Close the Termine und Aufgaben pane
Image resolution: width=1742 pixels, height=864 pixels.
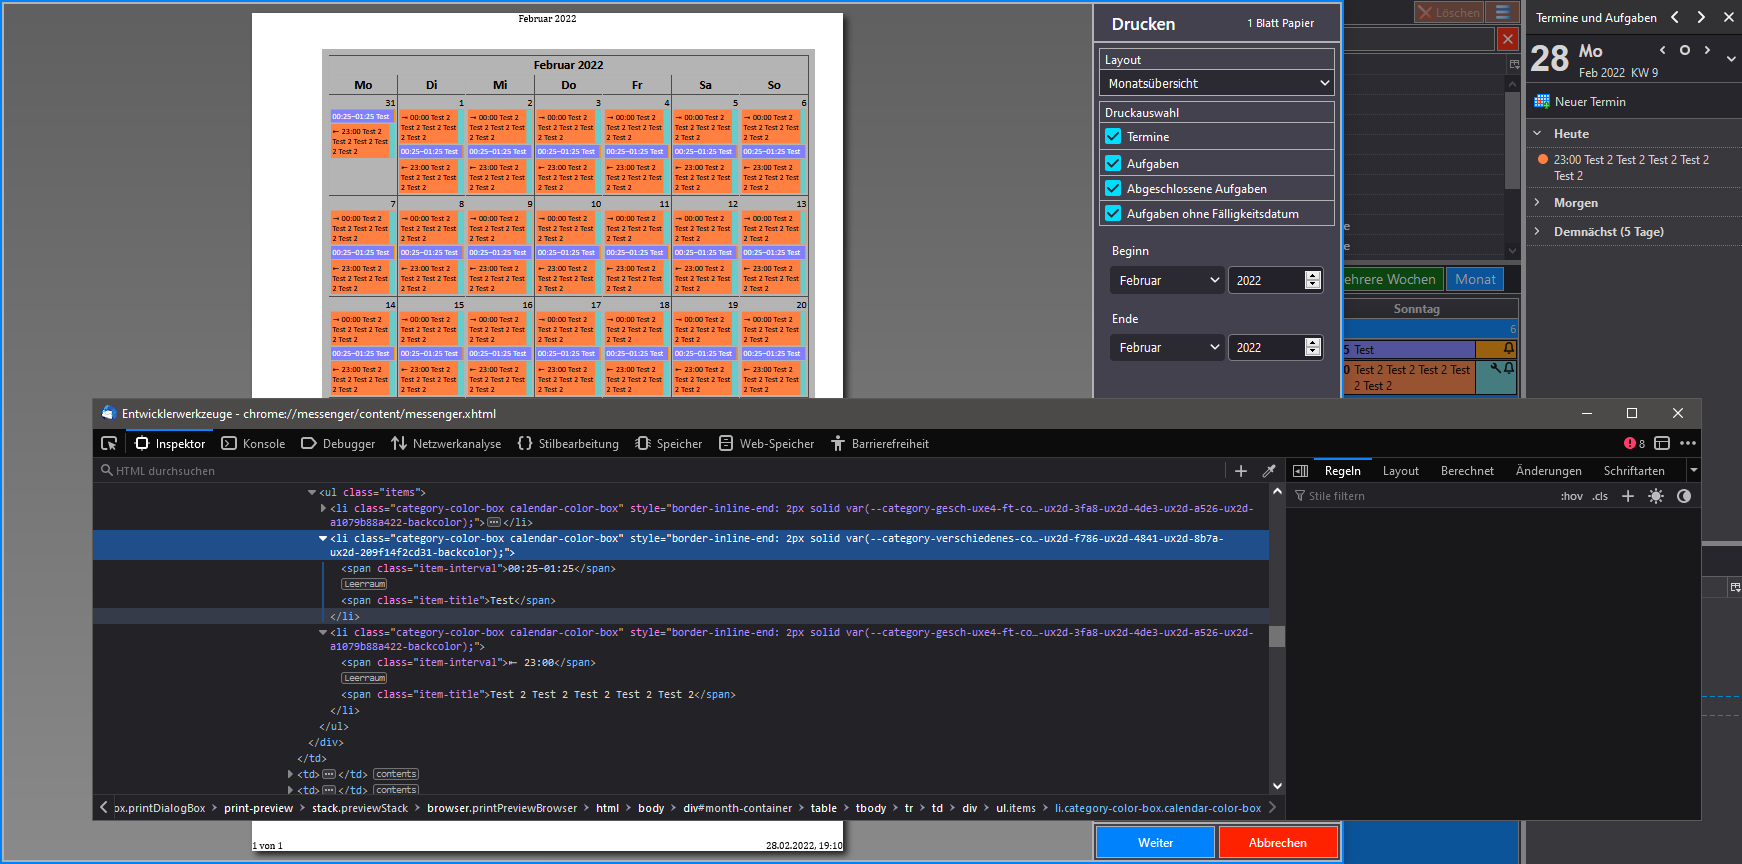(x=1729, y=17)
